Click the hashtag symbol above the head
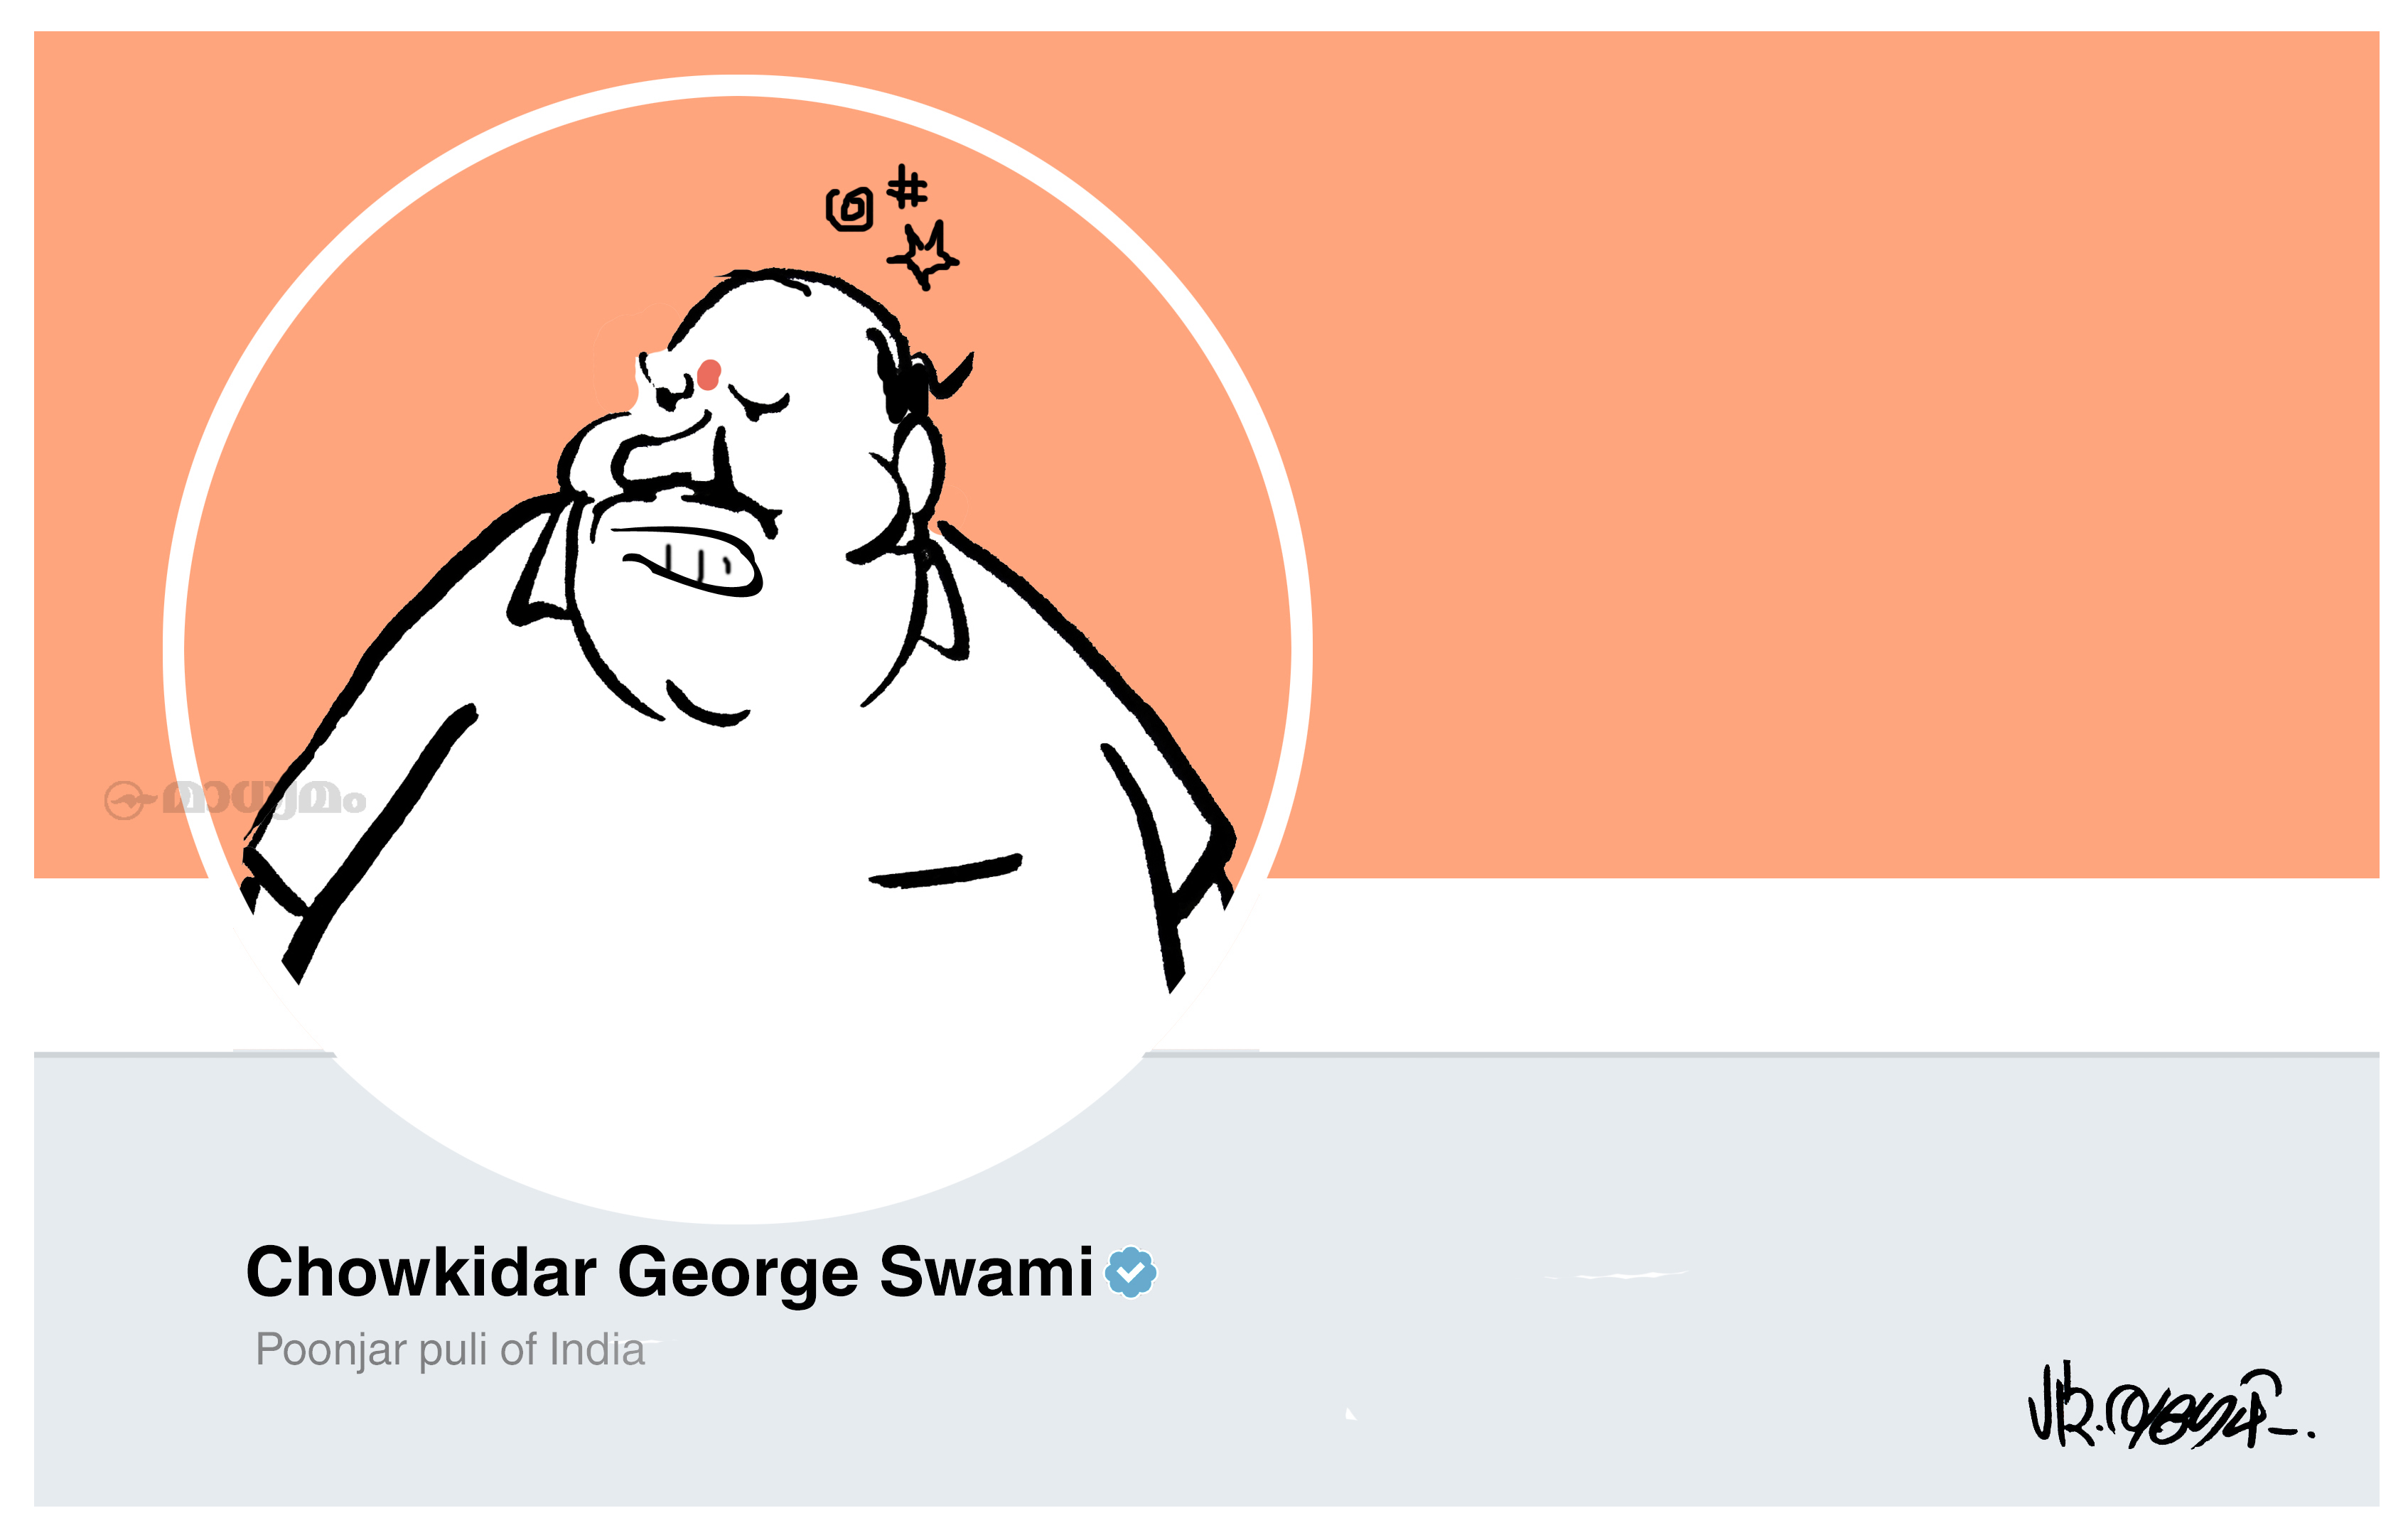Screen dimensions: 2408x1535 [x=907, y=187]
